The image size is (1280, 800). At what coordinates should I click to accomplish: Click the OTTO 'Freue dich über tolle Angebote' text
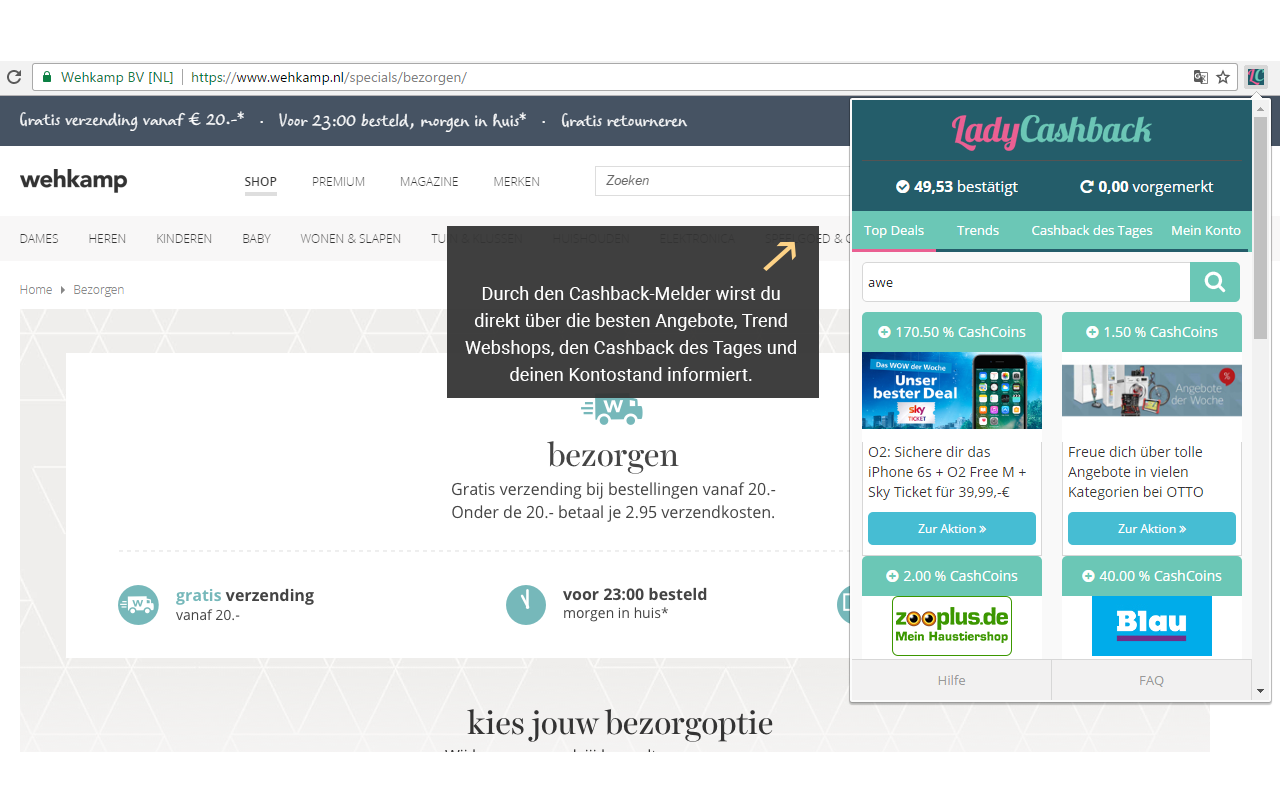[1136, 472]
